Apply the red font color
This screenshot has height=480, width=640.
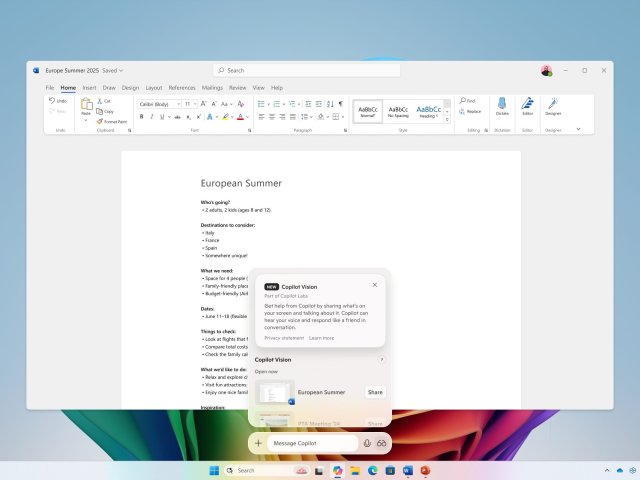click(240, 117)
